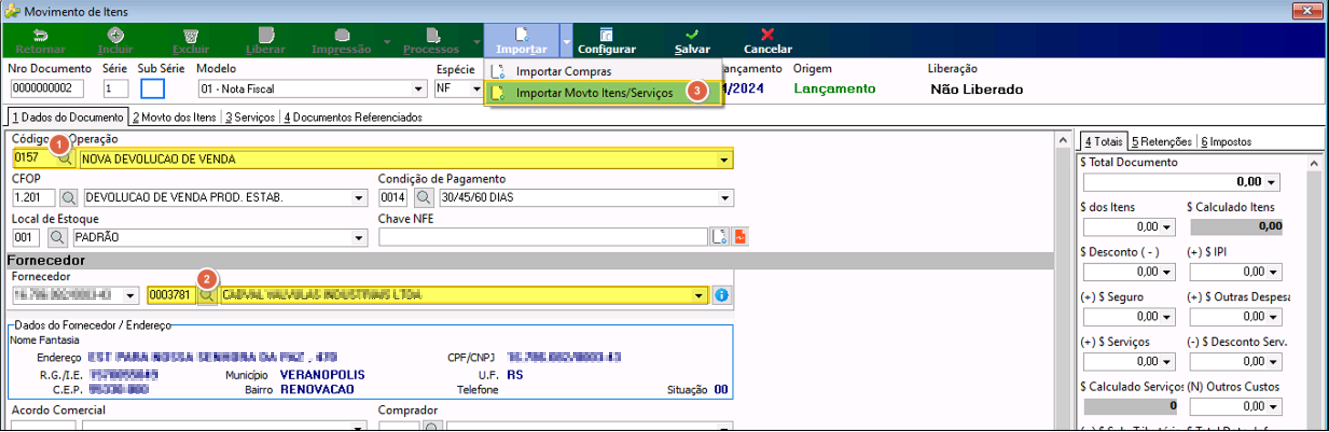Click the Operação code field 0157

click(x=34, y=159)
